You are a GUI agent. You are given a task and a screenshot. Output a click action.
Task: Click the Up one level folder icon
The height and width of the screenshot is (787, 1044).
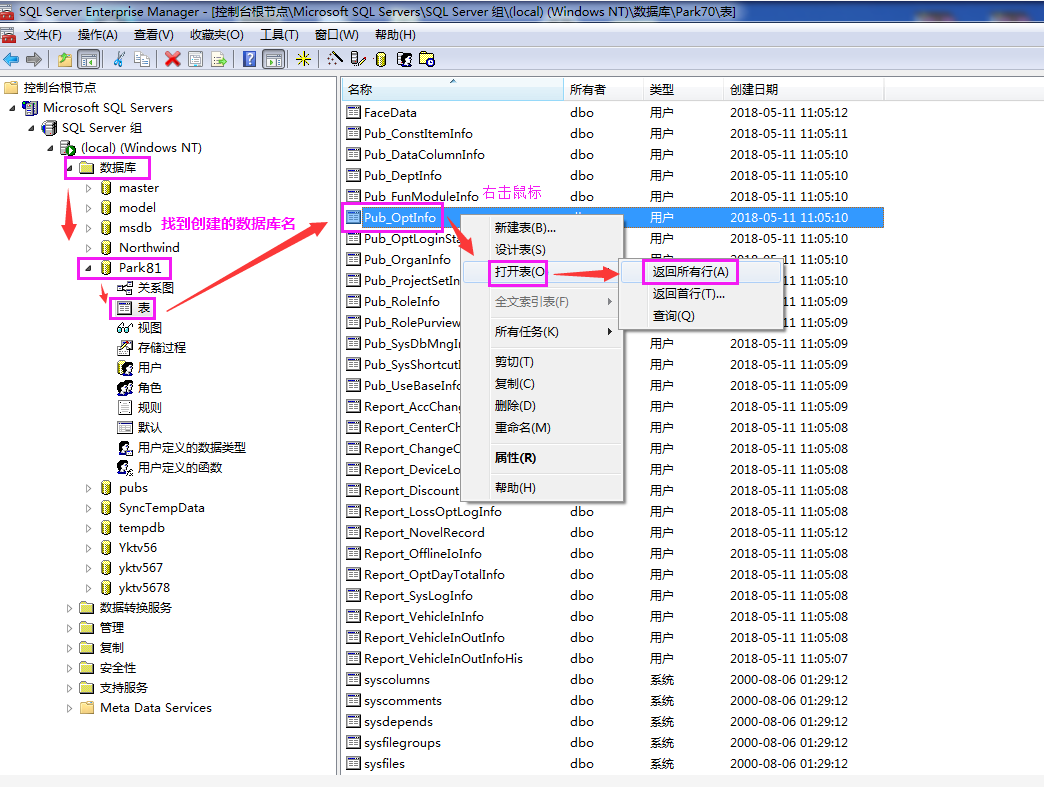pos(65,60)
